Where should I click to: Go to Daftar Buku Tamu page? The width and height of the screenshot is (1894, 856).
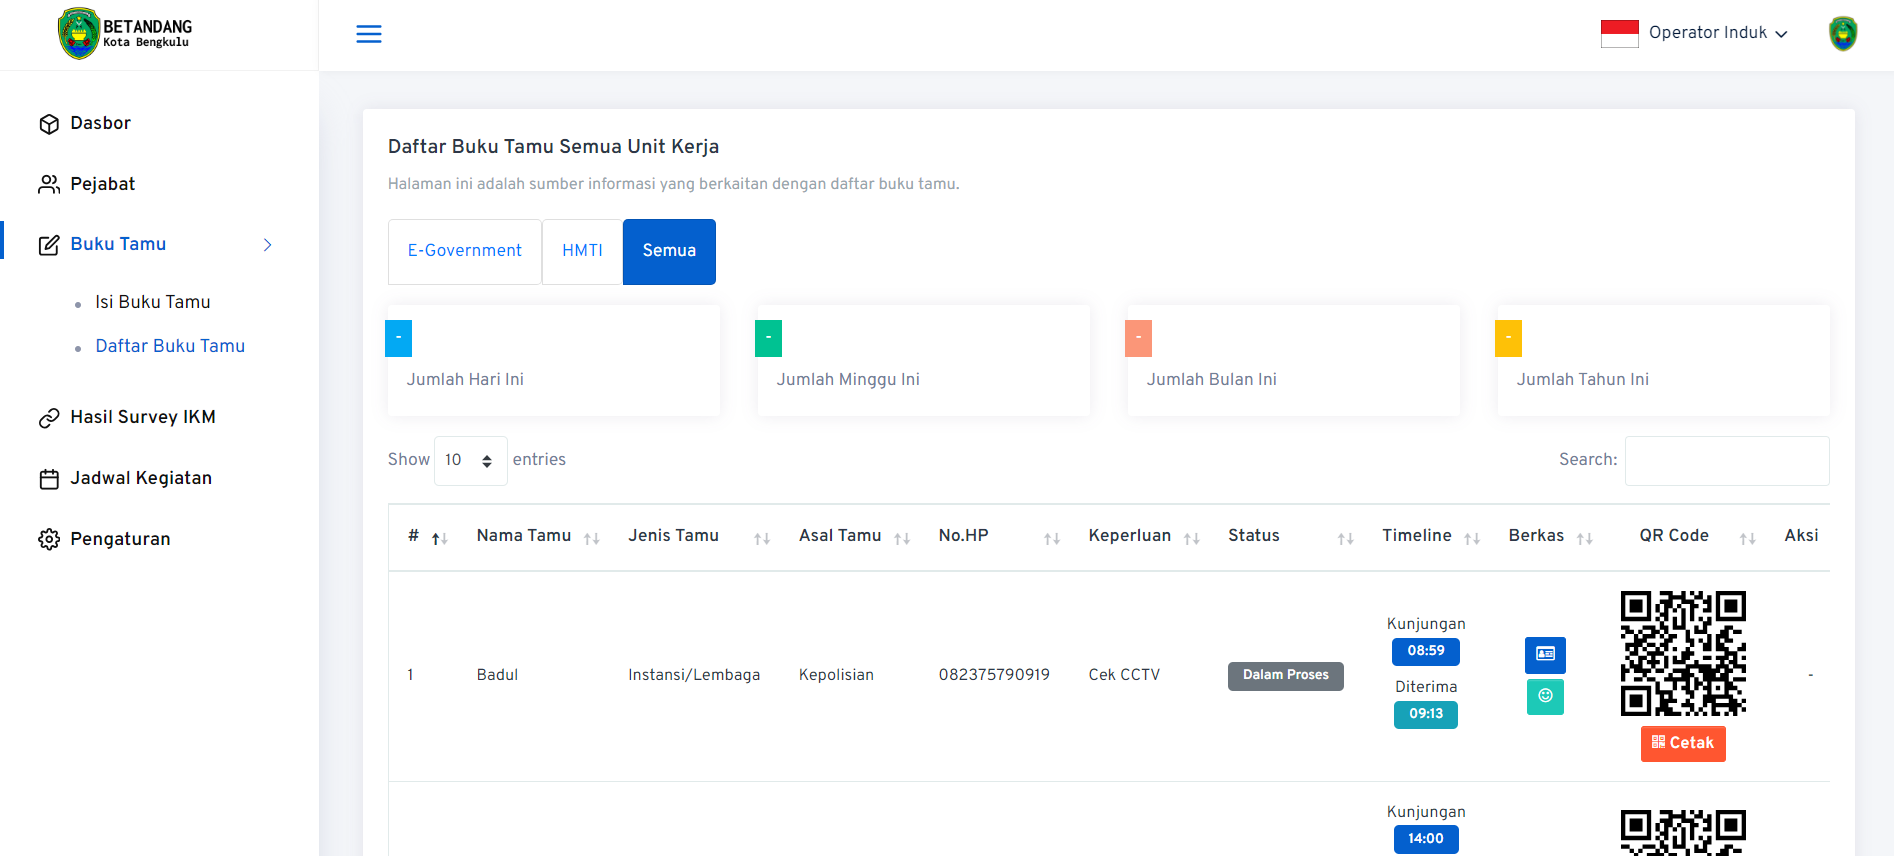point(170,346)
